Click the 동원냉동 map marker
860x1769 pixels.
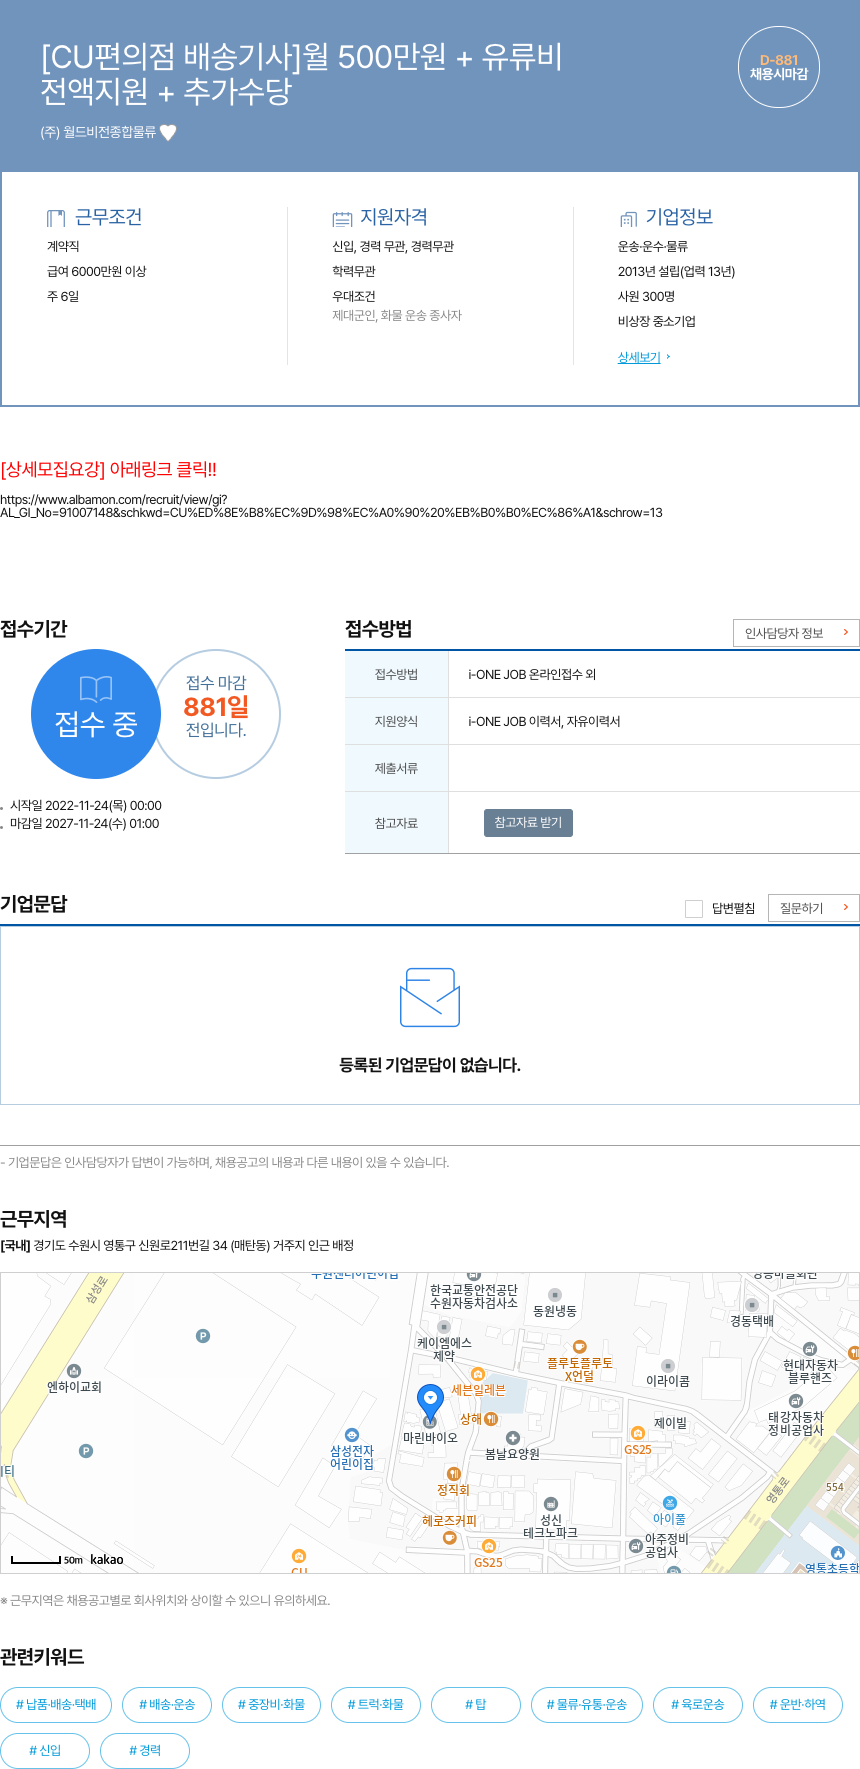coord(555,1295)
